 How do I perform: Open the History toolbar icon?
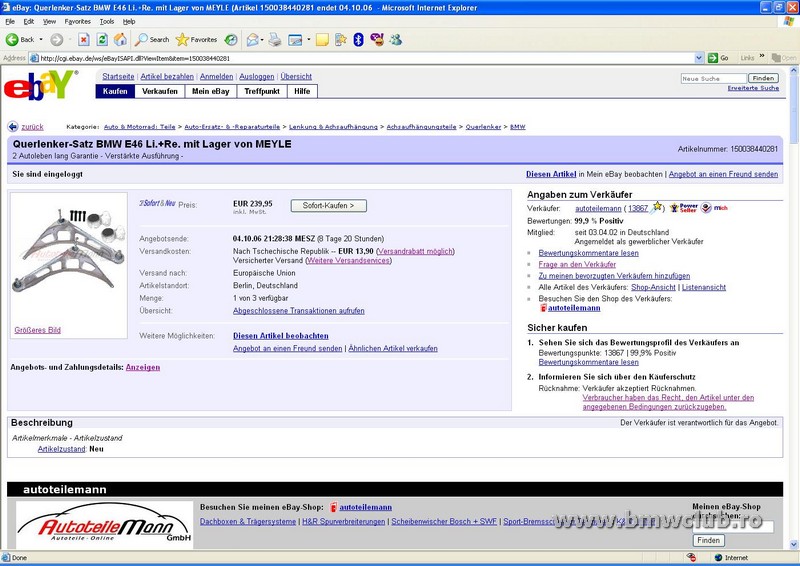pyautogui.click(x=231, y=40)
